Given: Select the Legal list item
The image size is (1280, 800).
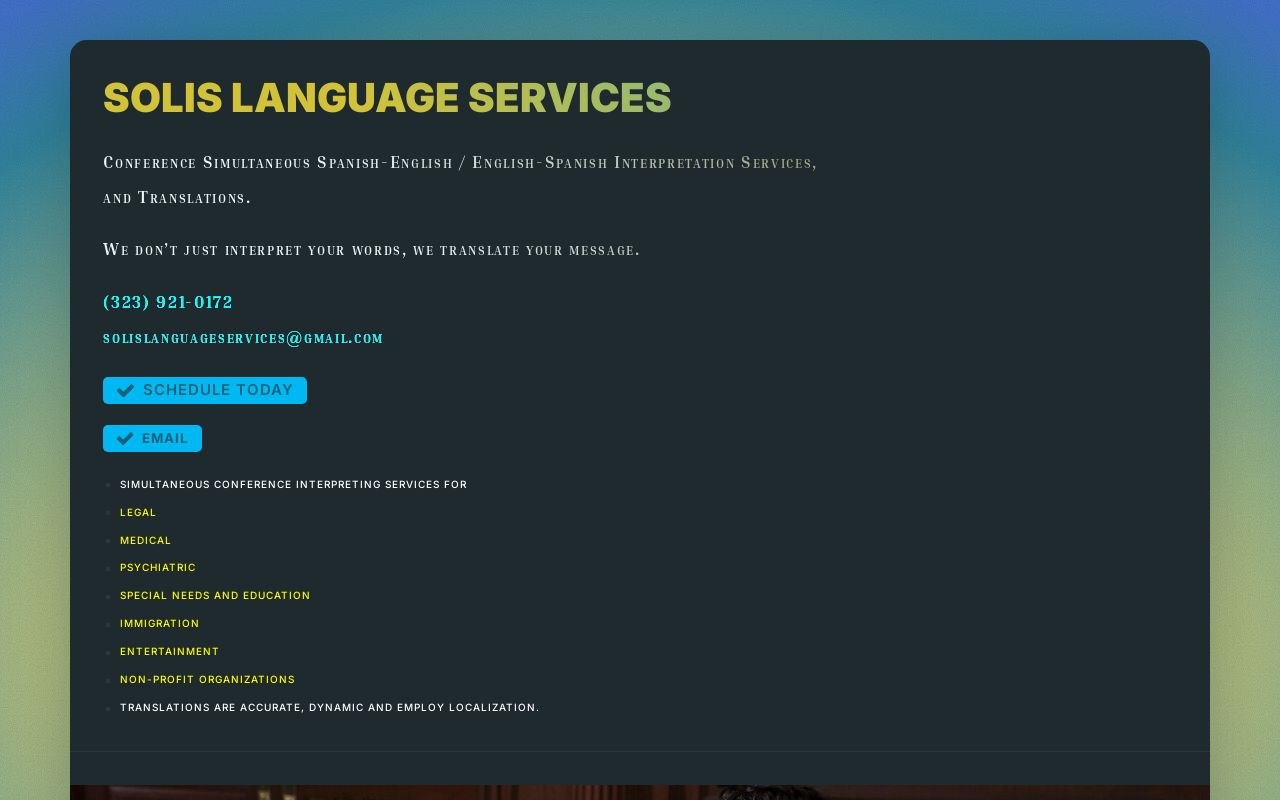Looking at the screenshot, I should coord(138,513).
